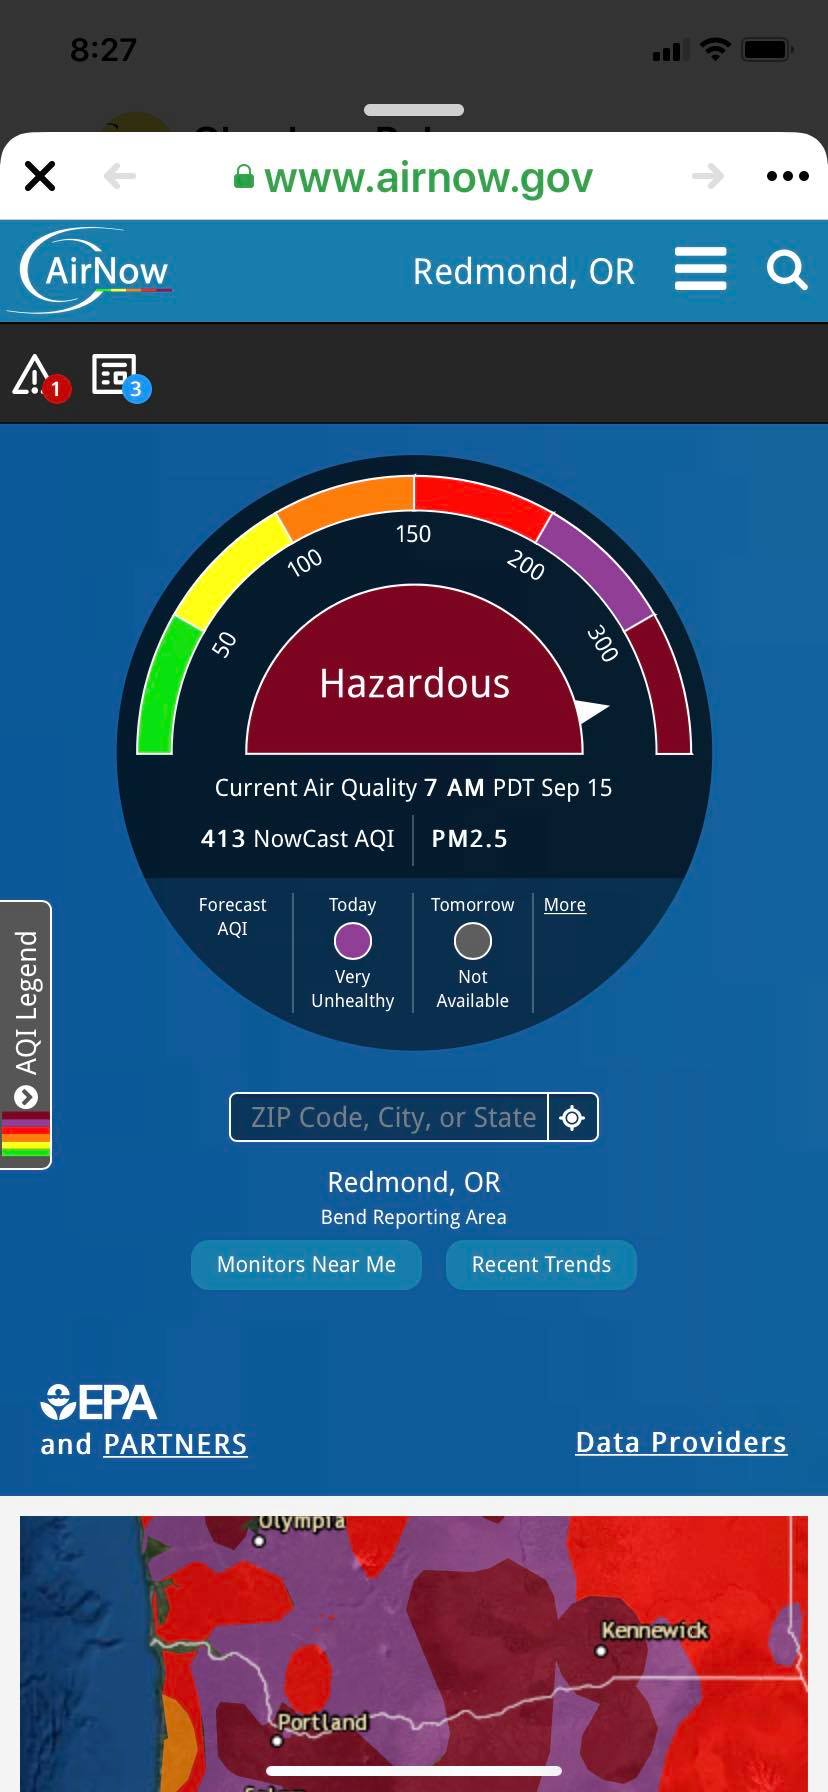
Task: Open the More forecast link
Action: tap(565, 905)
